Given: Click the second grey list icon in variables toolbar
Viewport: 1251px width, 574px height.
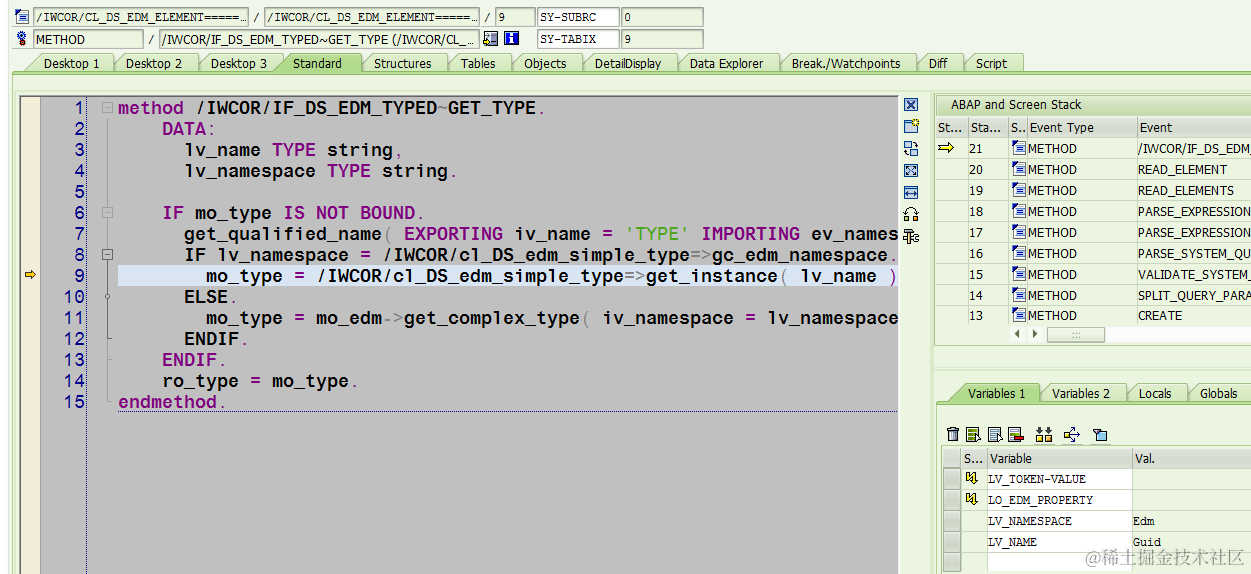Looking at the screenshot, I should (995, 434).
